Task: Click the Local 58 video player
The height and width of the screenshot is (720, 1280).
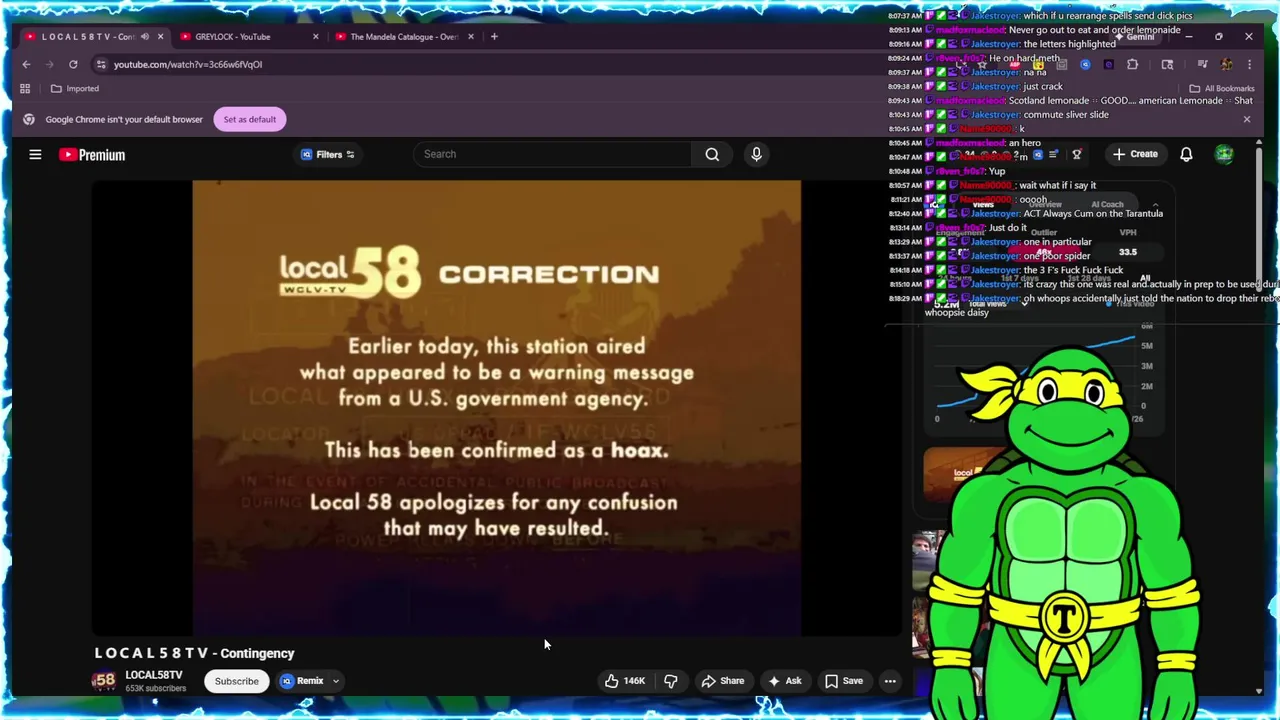Action: pyautogui.click(x=497, y=408)
